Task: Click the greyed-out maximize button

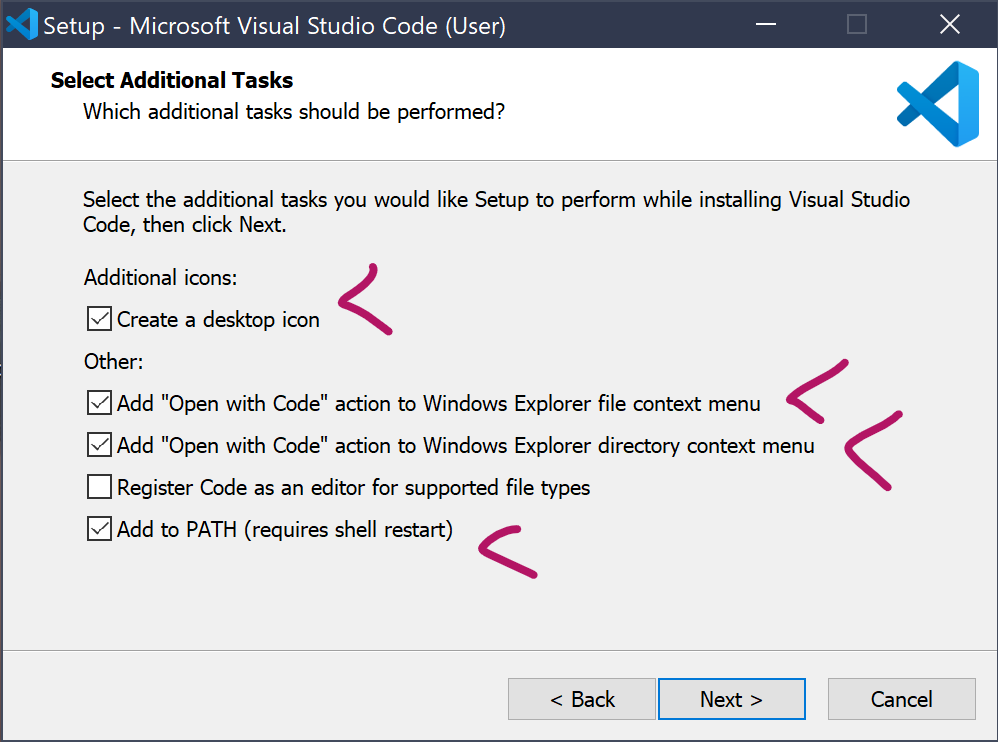Action: pos(857,24)
